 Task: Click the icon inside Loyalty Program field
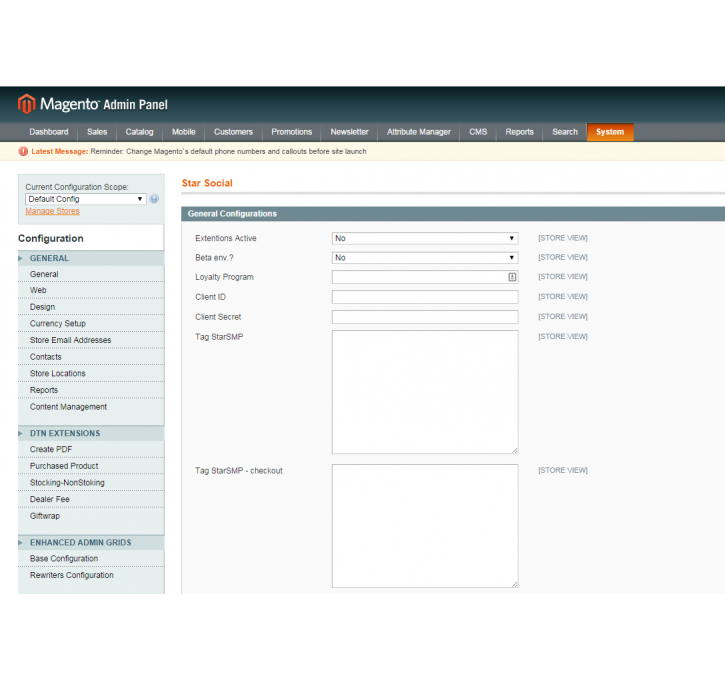511,277
